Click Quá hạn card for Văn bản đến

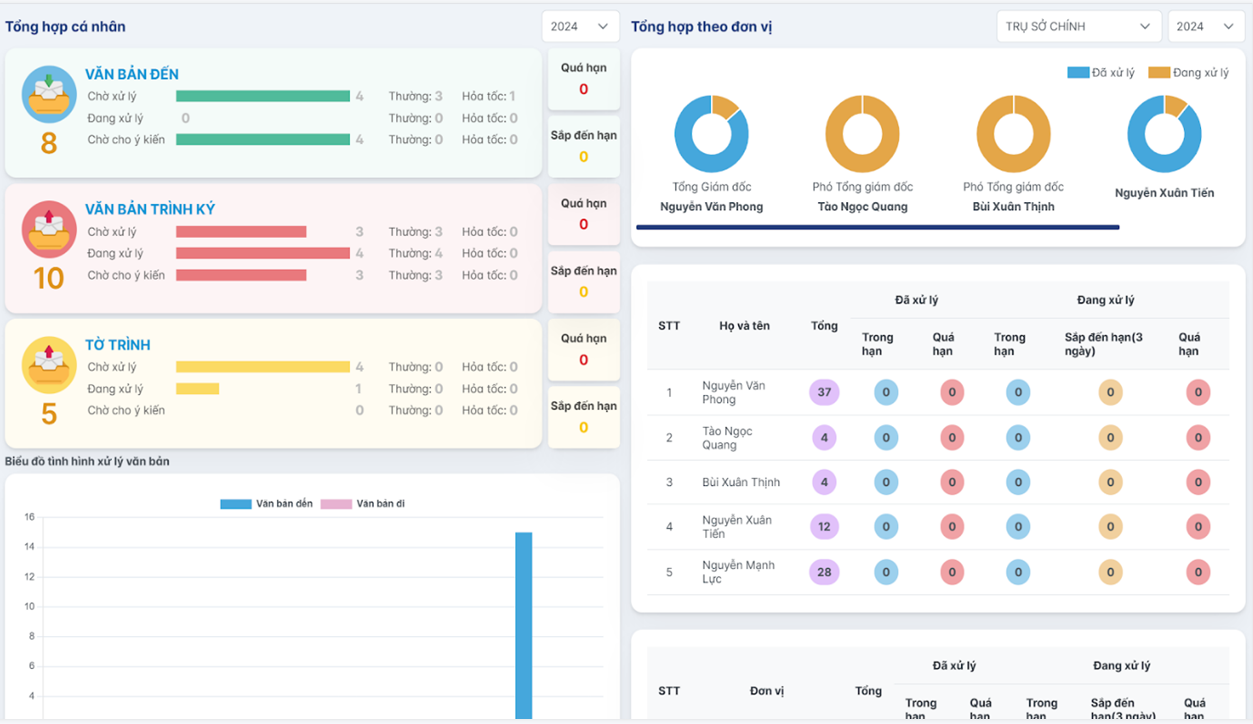584,80
